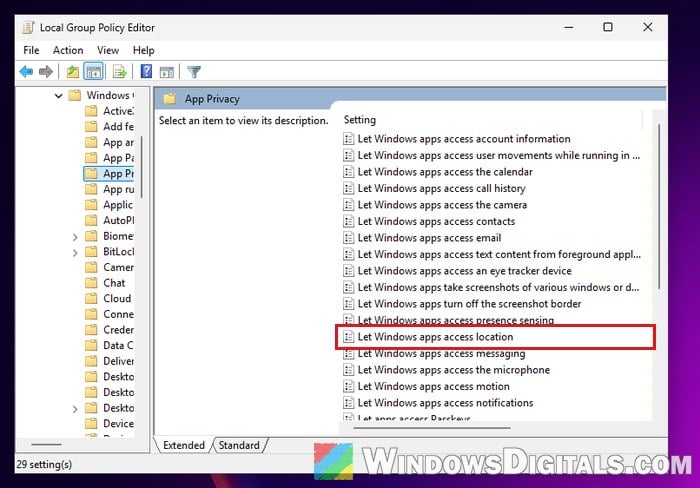This screenshot has width=700, height=488.
Task: Select 'Let Windows apps access email'
Action: coord(422,238)
